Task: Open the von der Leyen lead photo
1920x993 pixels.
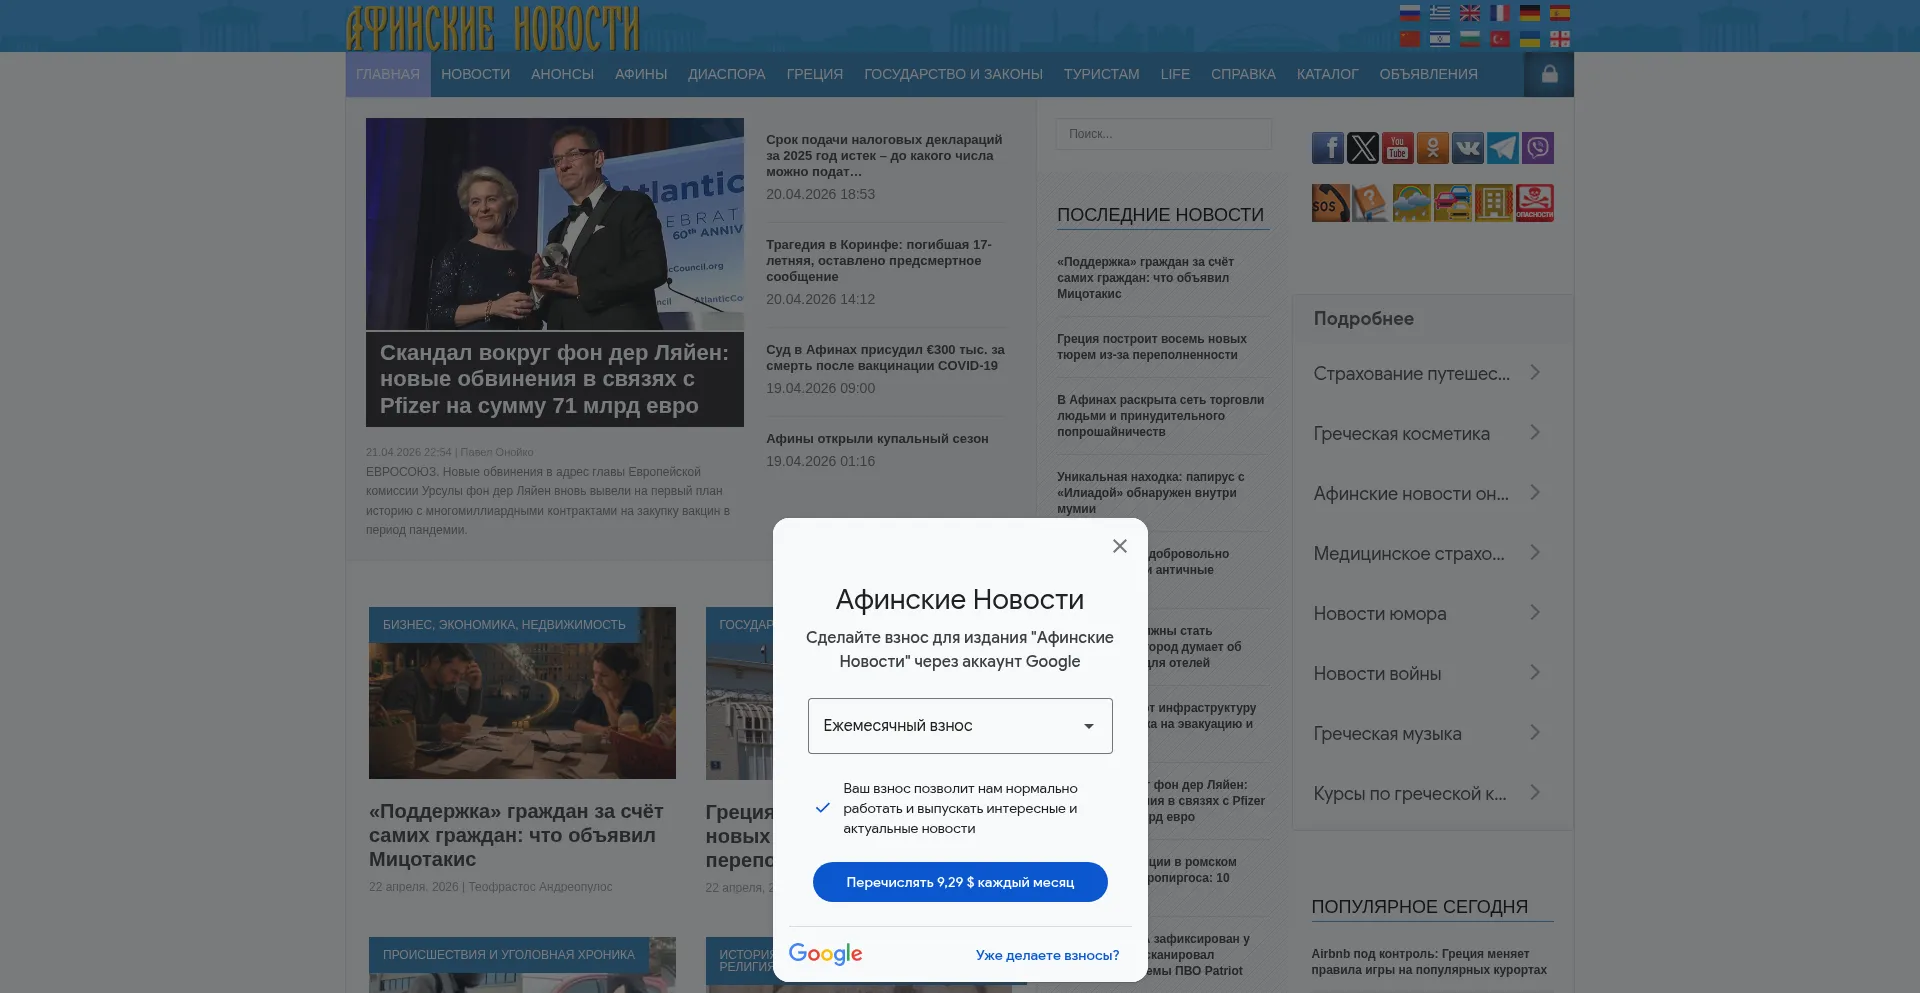Action: [555, 224]
